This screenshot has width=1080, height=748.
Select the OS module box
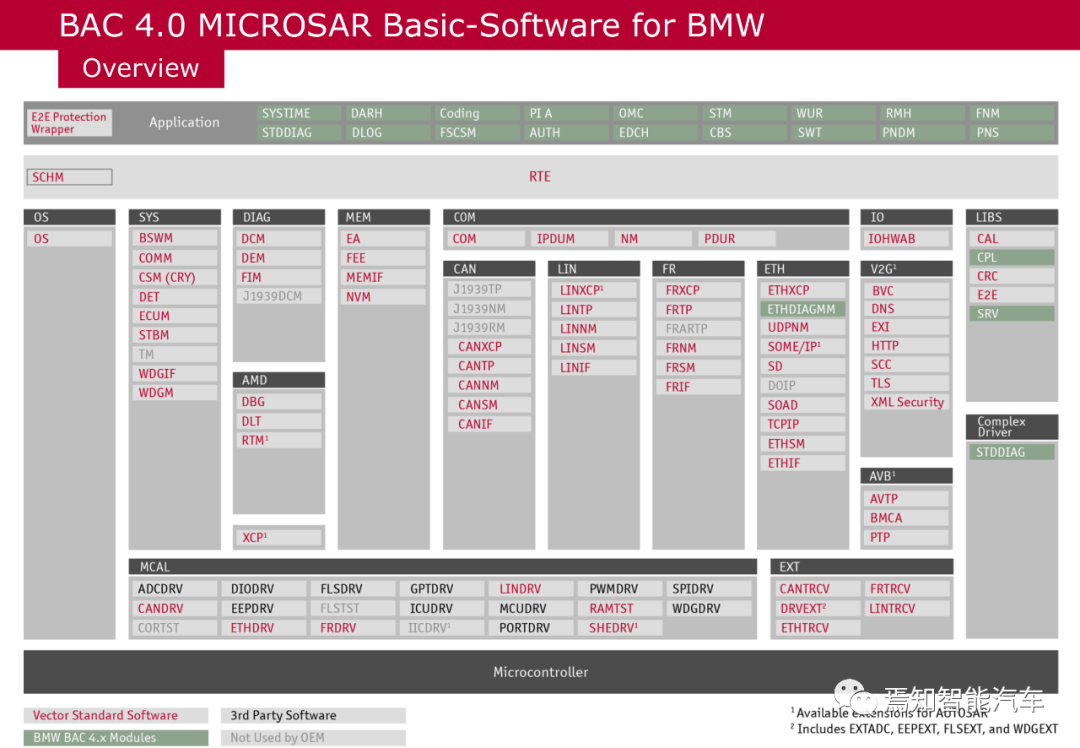tap(70, 238)
